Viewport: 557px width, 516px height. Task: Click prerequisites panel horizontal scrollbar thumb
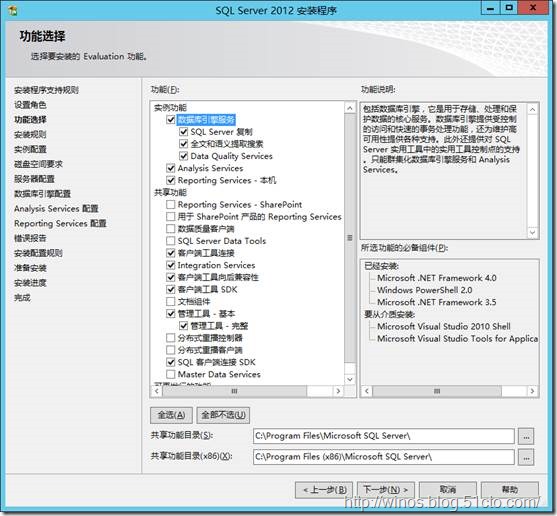click(x=437, y=391)
